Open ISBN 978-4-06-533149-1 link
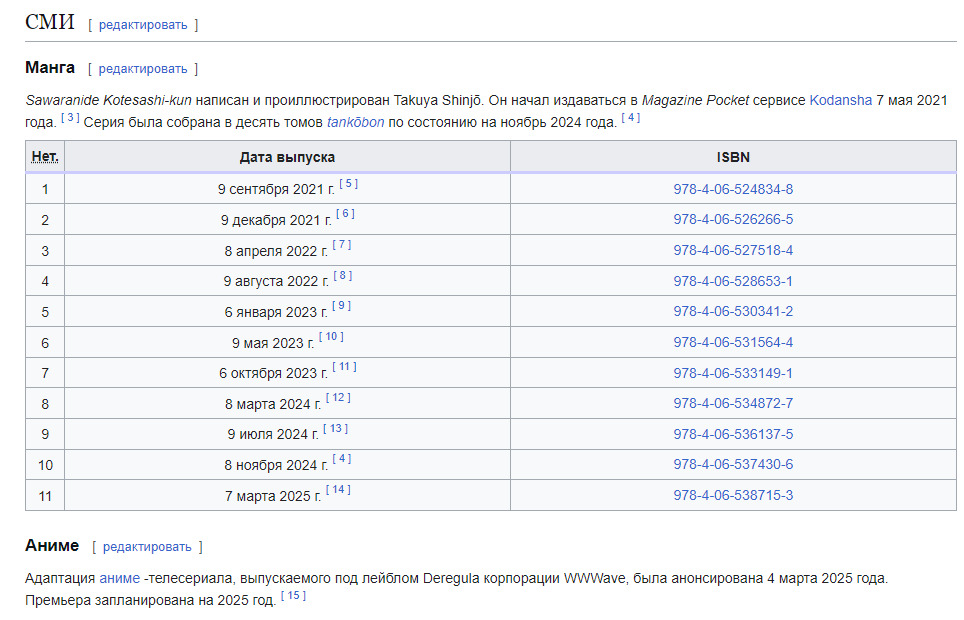Viewport: 964px width, 620px height. [733, 373]
